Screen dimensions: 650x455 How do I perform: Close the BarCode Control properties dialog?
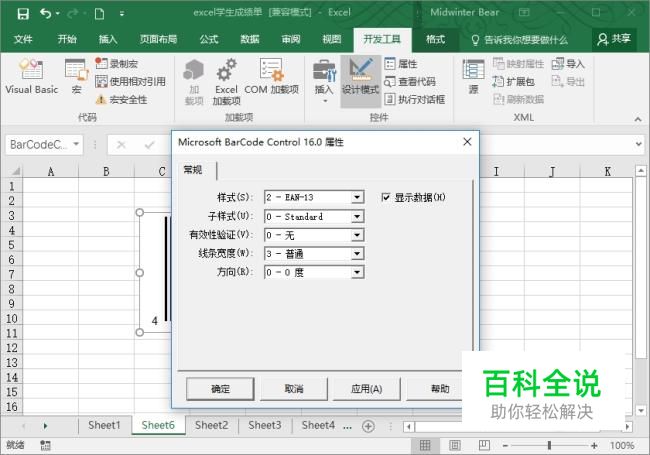pyautogui.click(x=467, y=142)
